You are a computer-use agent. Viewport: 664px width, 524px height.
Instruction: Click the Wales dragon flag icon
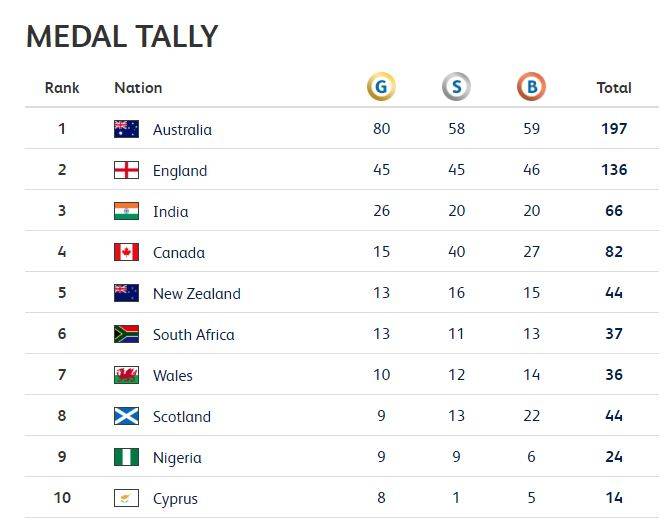tap(126, 375)
